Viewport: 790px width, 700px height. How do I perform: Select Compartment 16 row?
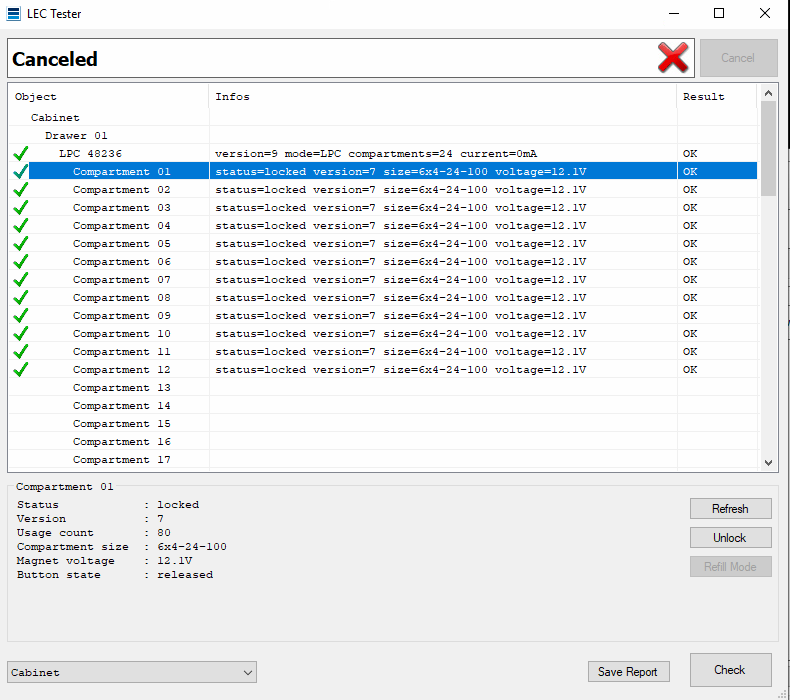[x=383, y=441]
